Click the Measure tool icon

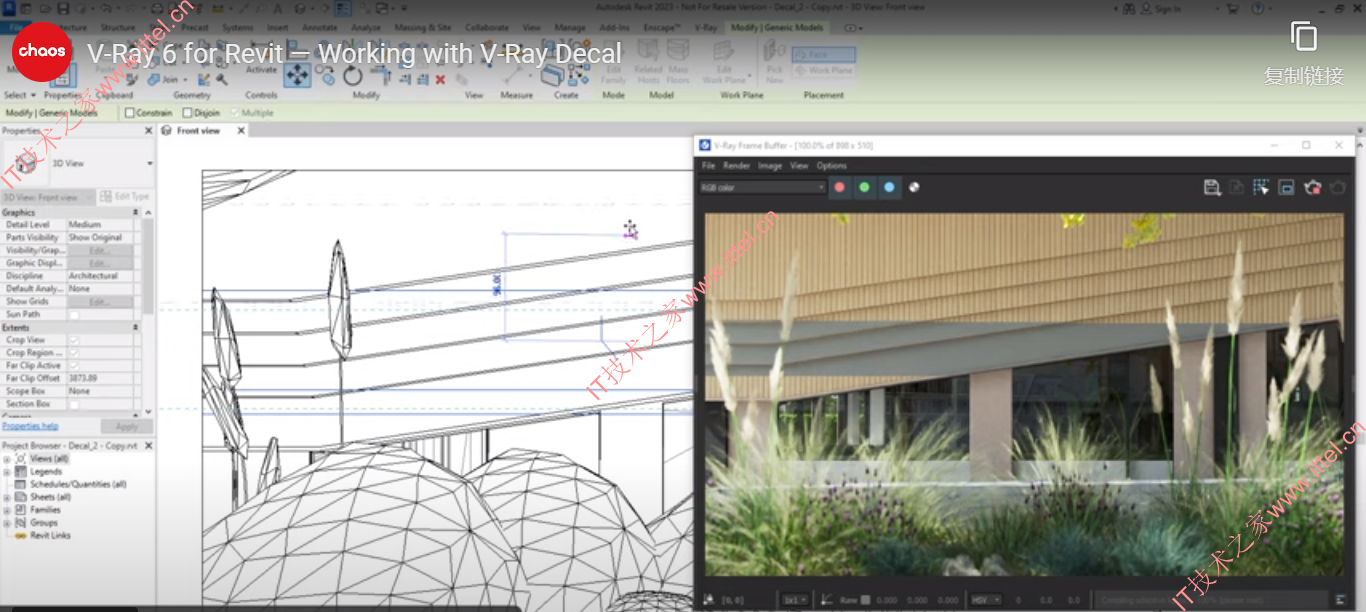(516, 75)
